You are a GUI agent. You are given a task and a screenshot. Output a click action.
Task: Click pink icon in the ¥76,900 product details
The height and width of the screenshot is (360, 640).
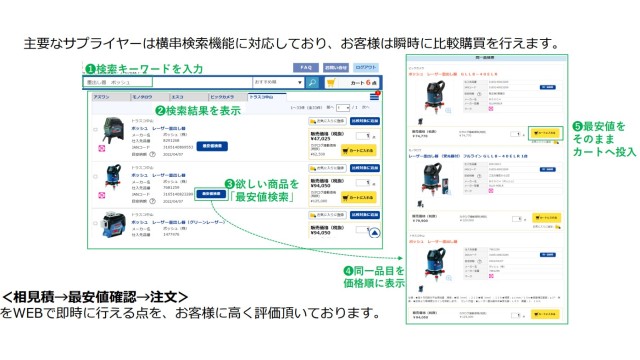[491, 191]
